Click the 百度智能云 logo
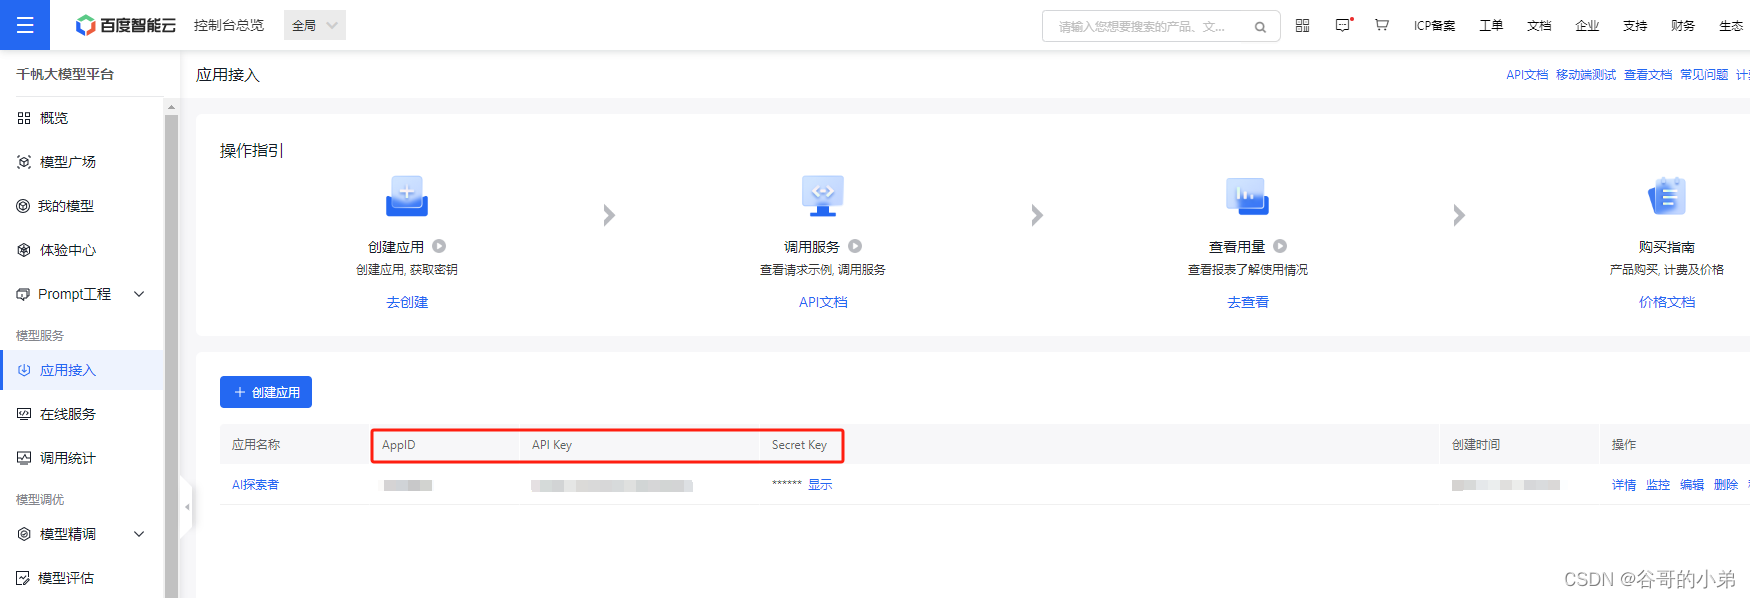The image size is (1750, 598). click(126, 25)
